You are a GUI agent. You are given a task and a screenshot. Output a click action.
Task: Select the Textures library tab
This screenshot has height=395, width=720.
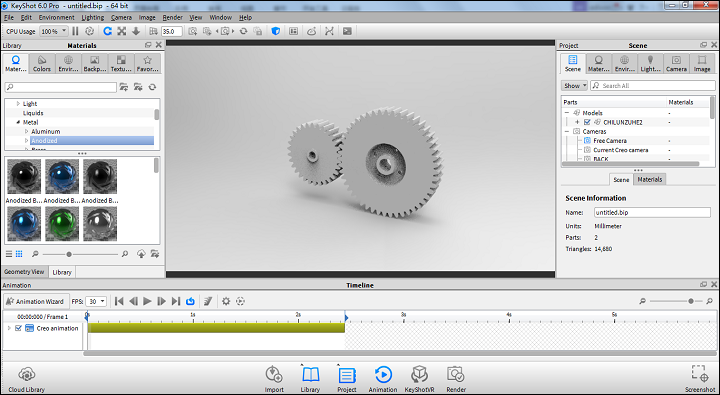121,63
